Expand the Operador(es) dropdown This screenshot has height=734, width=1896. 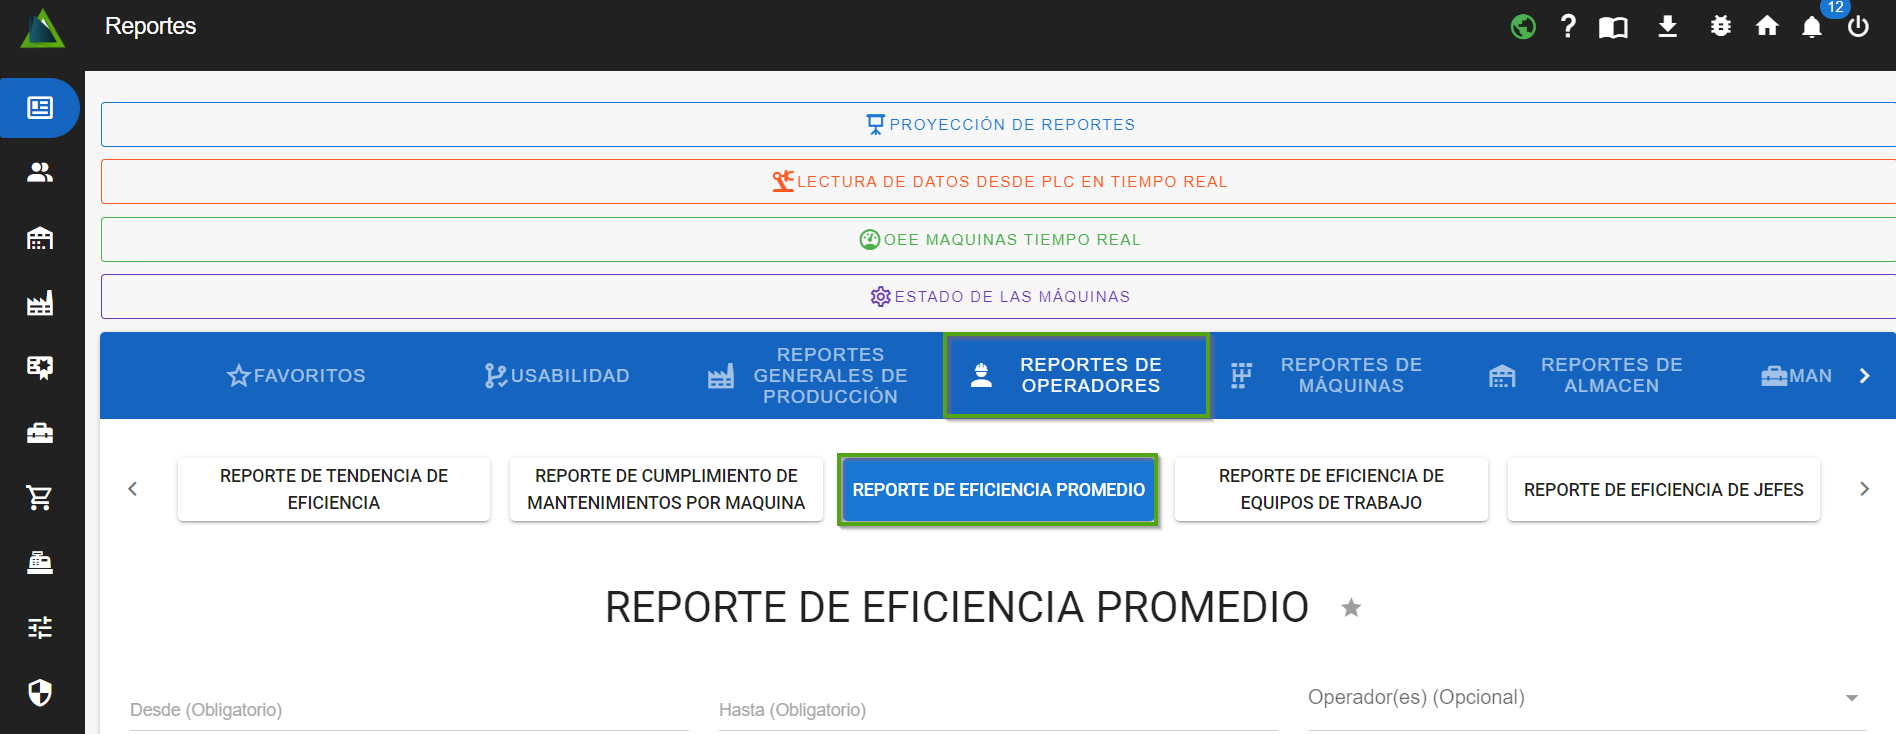click(1851, 698)
